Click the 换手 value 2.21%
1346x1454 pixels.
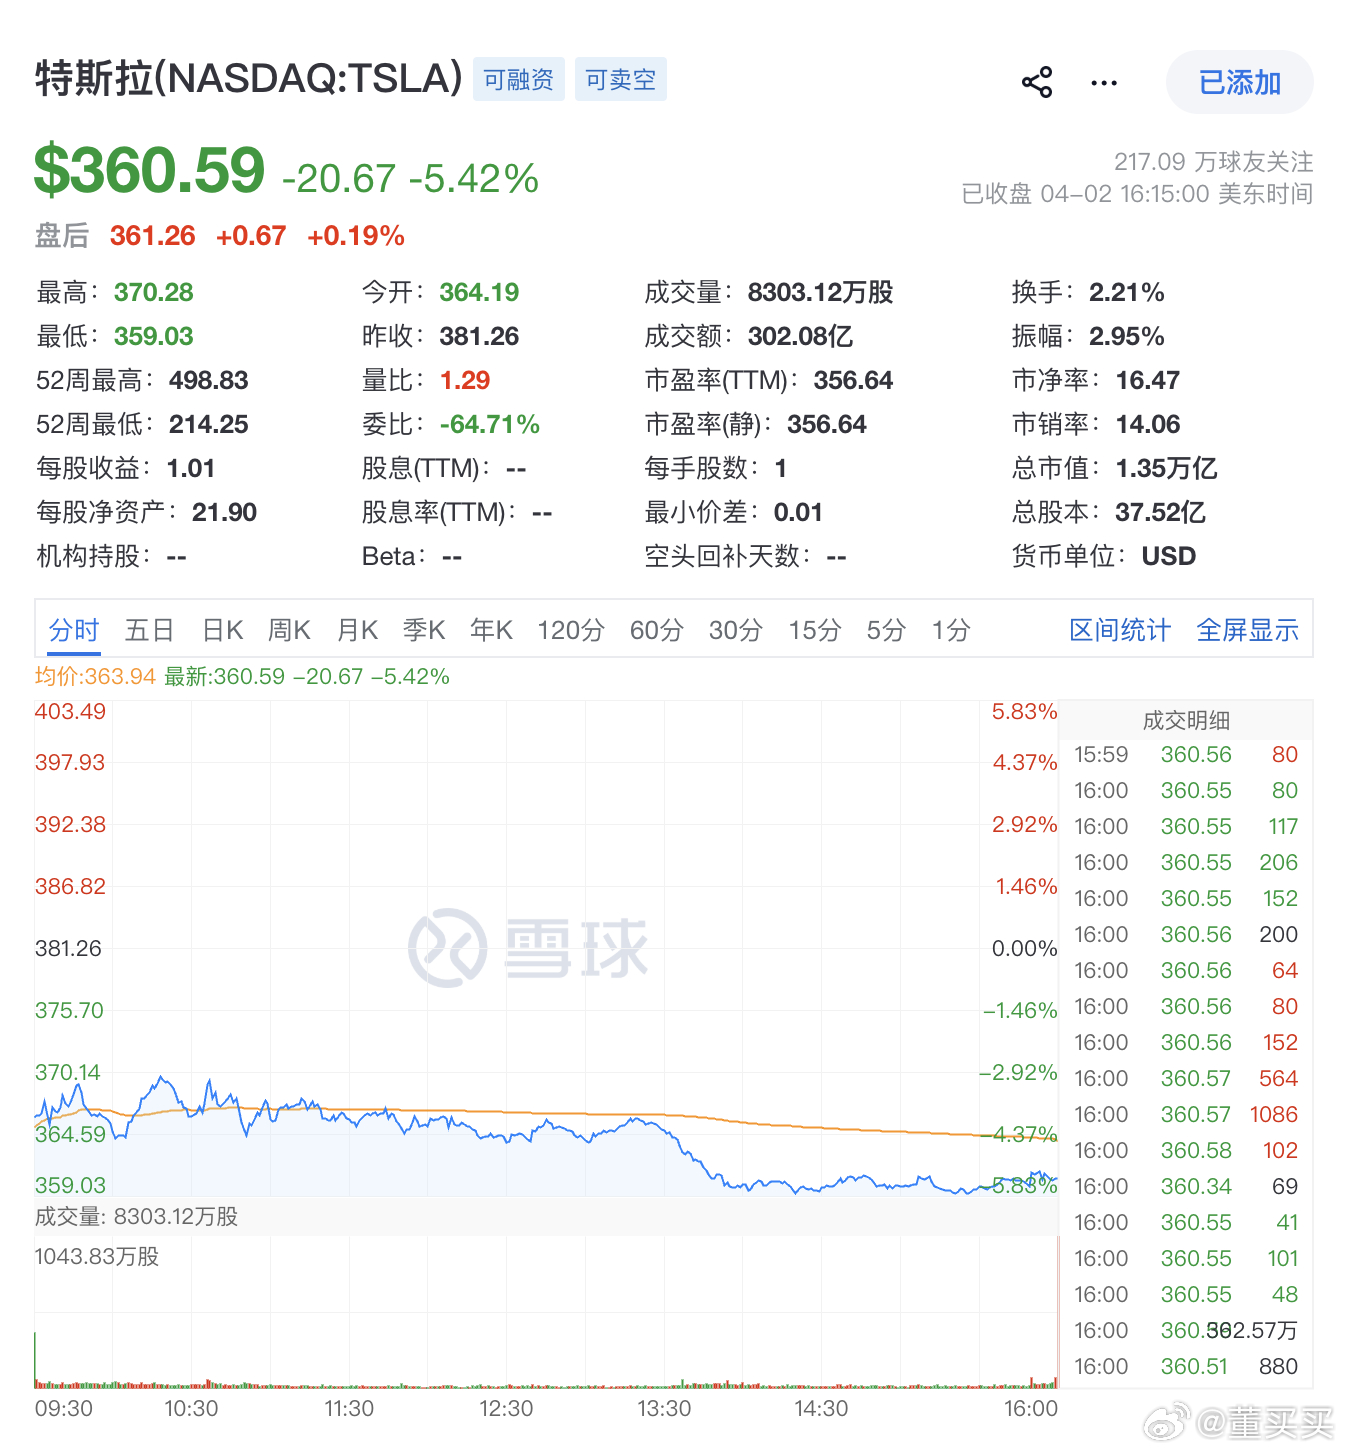[1127, 292]
